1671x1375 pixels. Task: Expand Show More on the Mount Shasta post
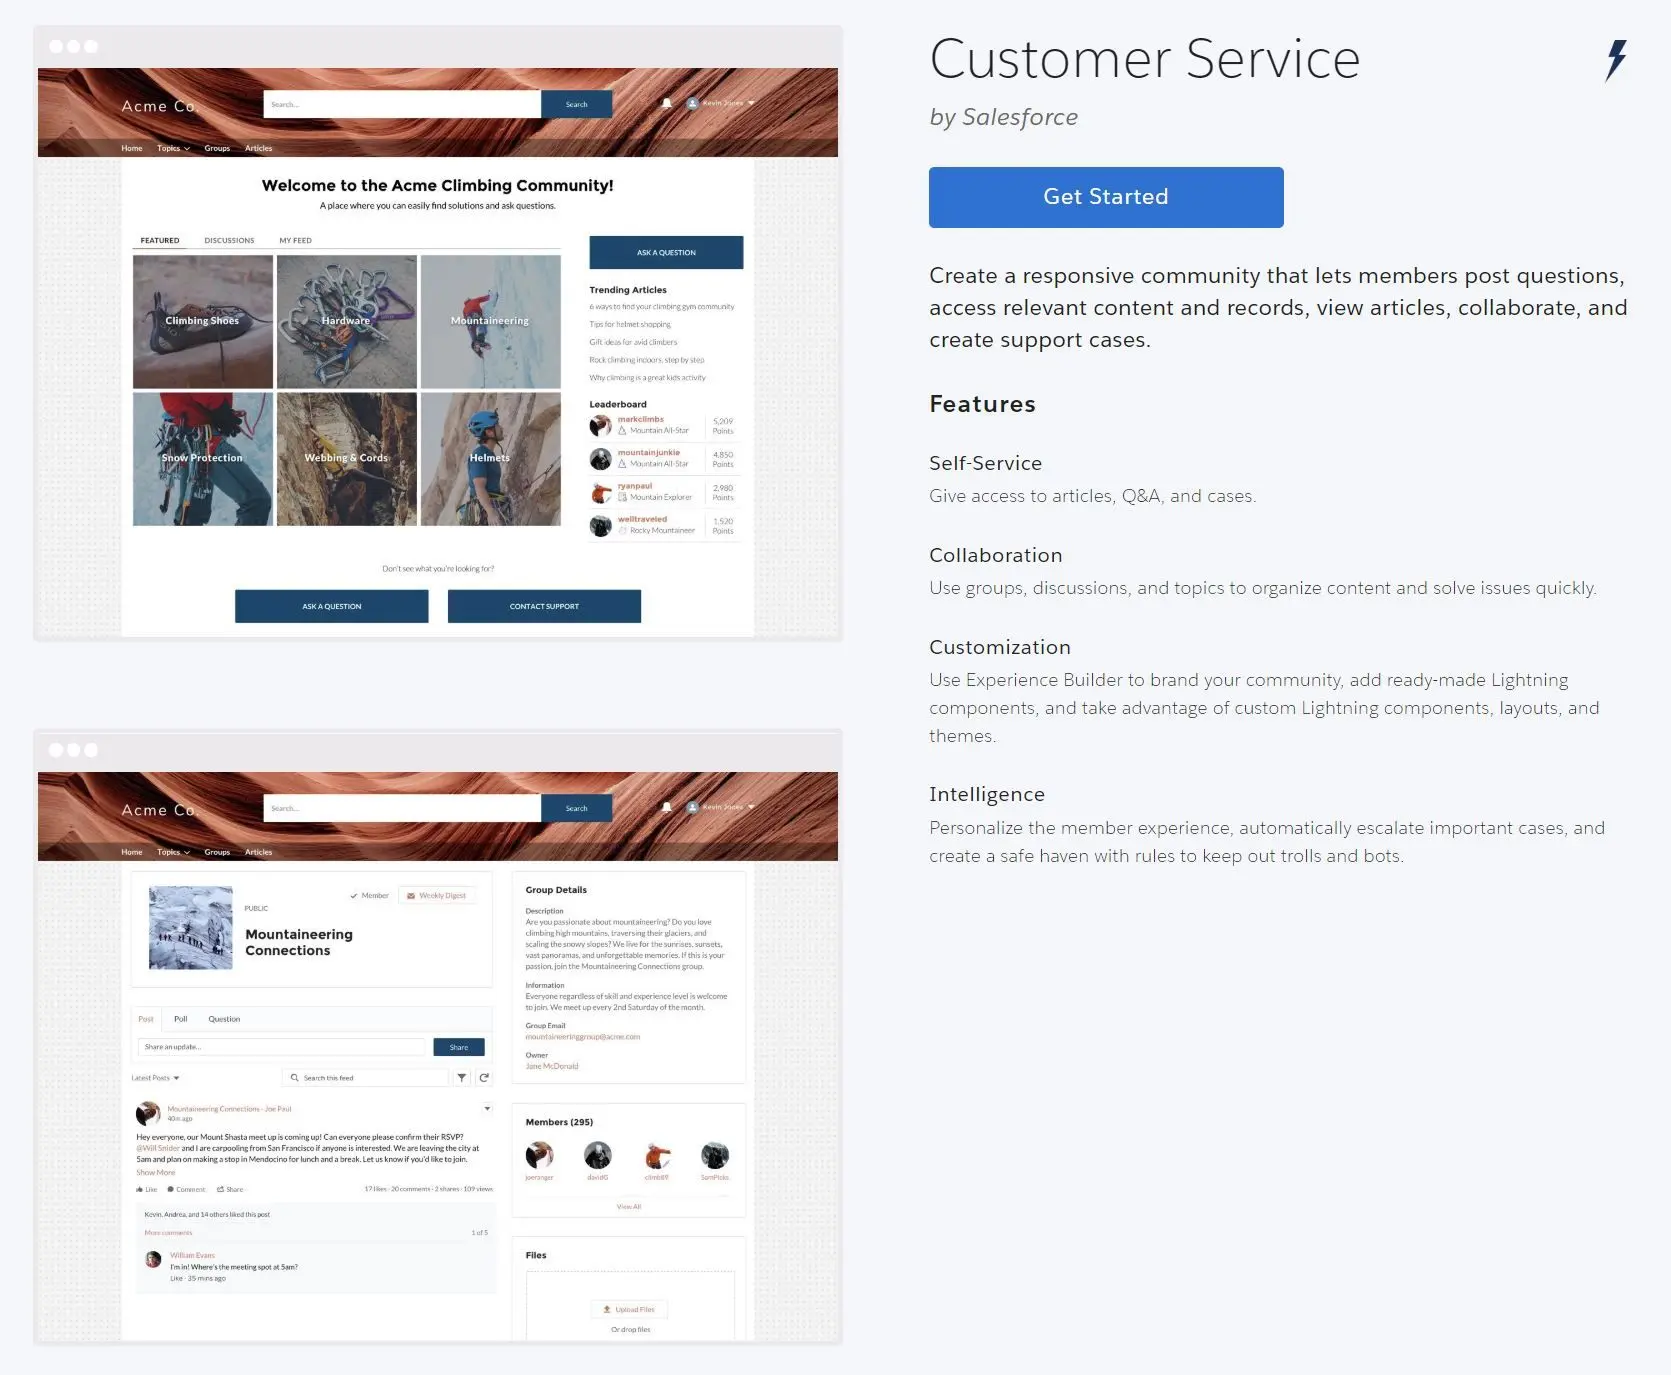coord(155,1172)
